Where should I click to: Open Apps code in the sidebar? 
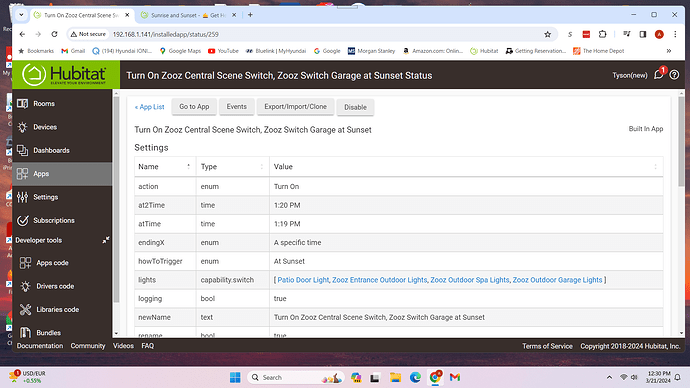pos(52,263)
